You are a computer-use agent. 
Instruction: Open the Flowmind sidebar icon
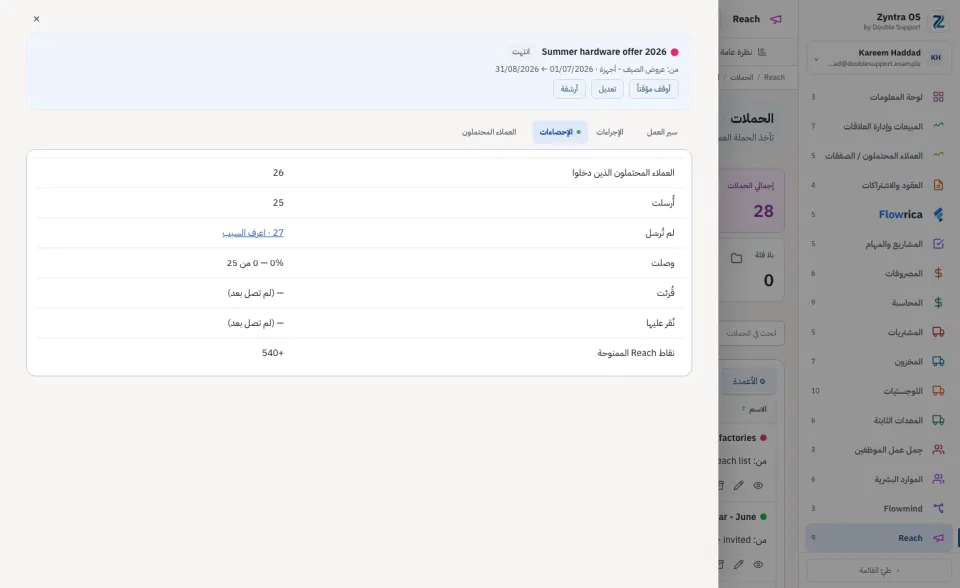pyautogui.click(x=938, y=508)
